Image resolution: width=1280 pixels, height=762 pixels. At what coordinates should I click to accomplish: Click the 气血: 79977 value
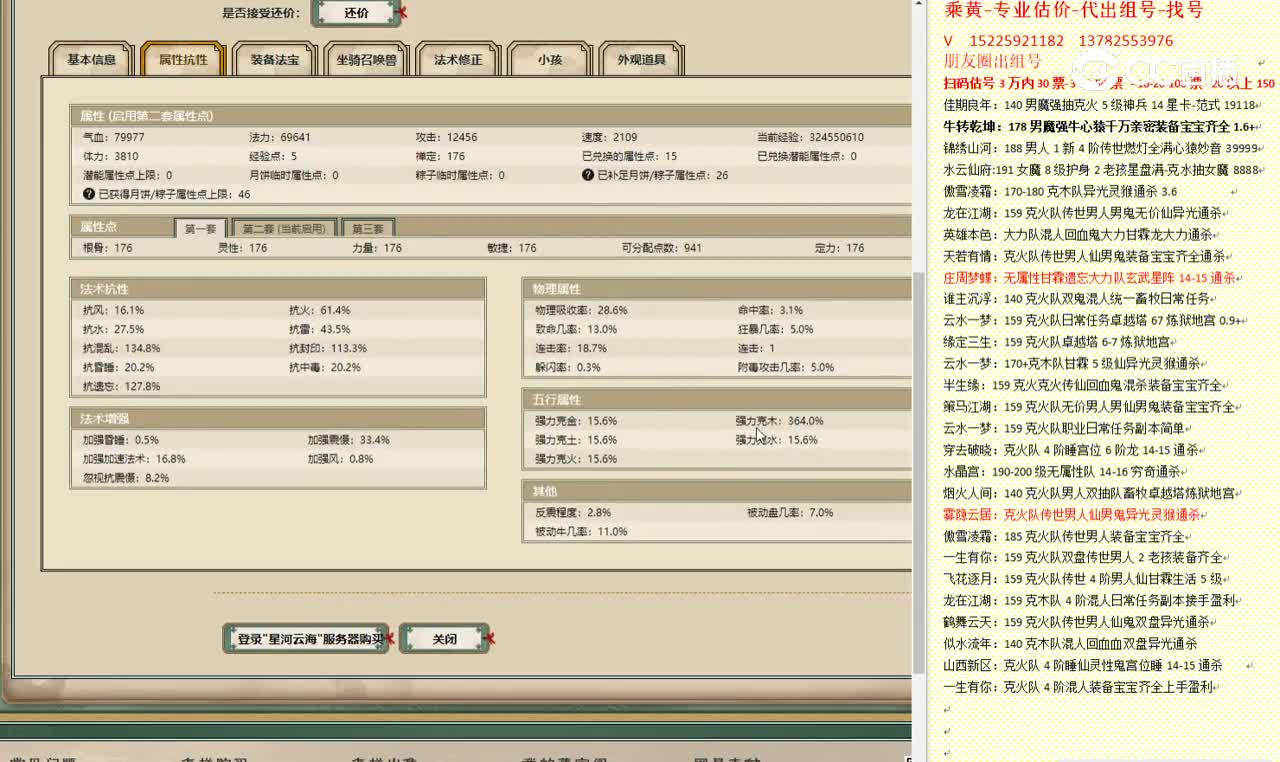pyautogui.click(x=113, y=137)
